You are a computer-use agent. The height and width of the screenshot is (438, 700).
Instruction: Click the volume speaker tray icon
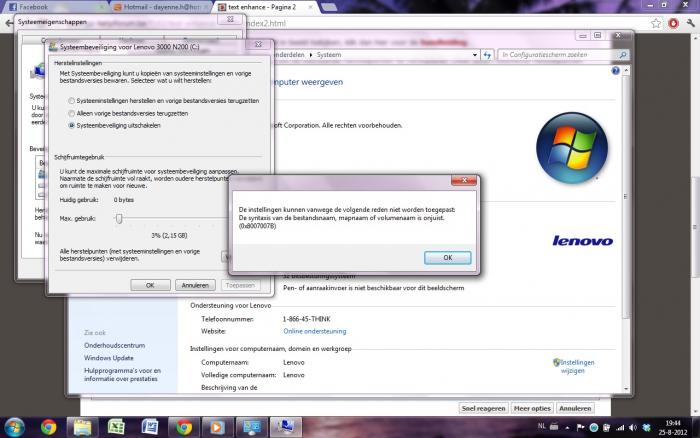633,427
